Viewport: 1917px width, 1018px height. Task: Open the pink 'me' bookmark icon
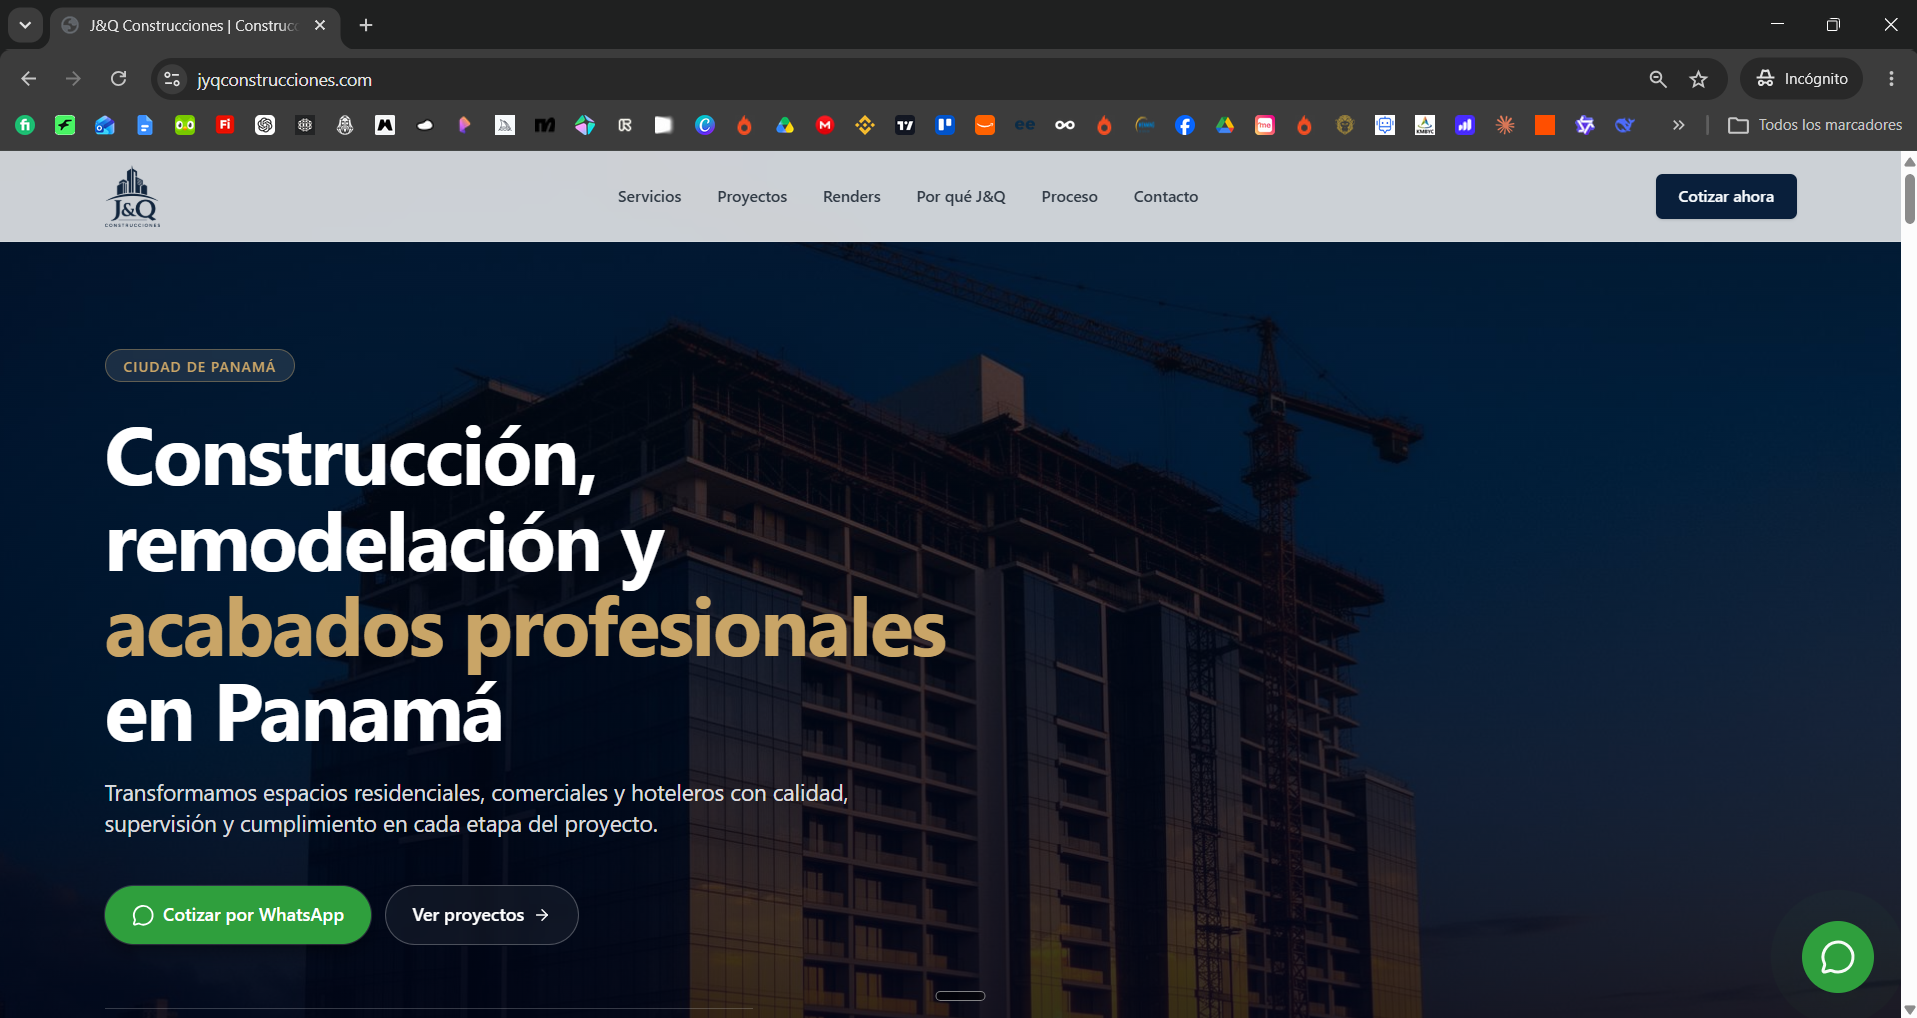point(1265,125)
